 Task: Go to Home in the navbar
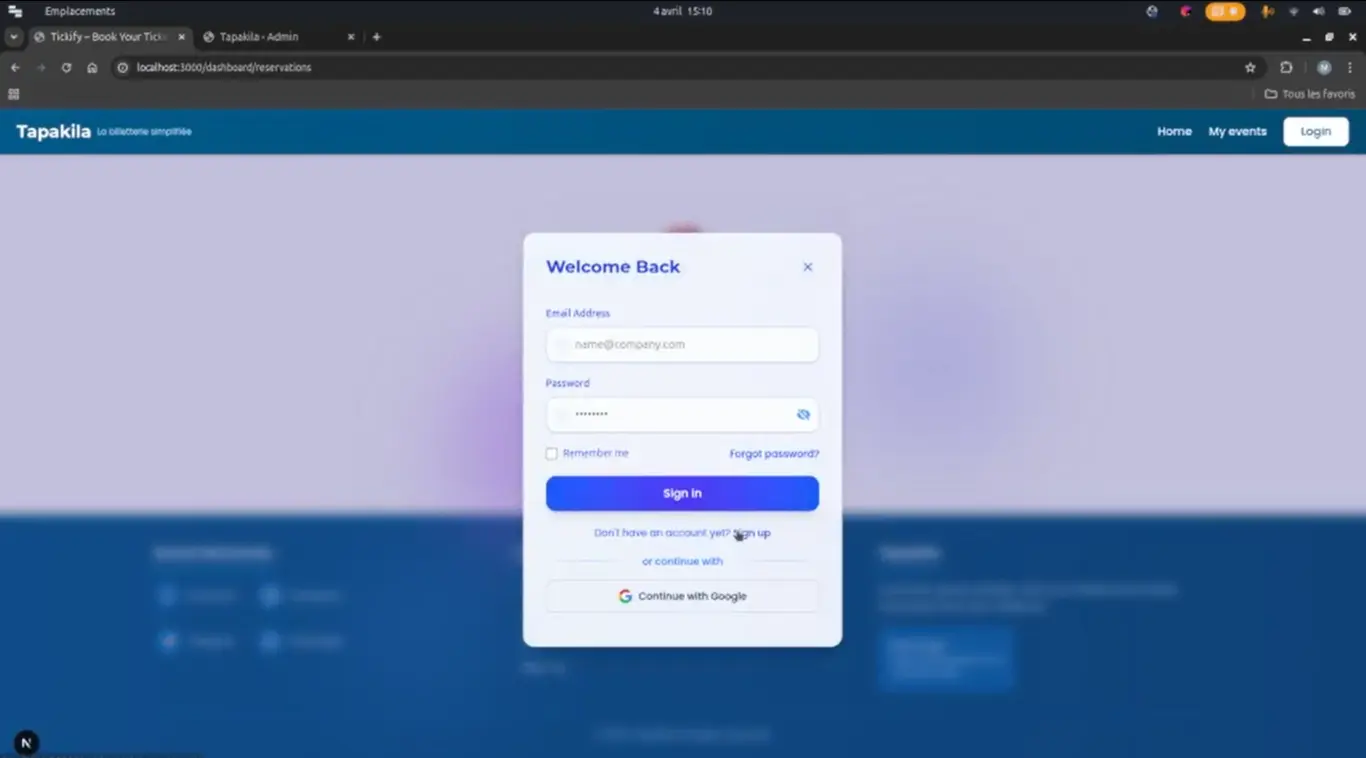click(x=1174, y=132)
